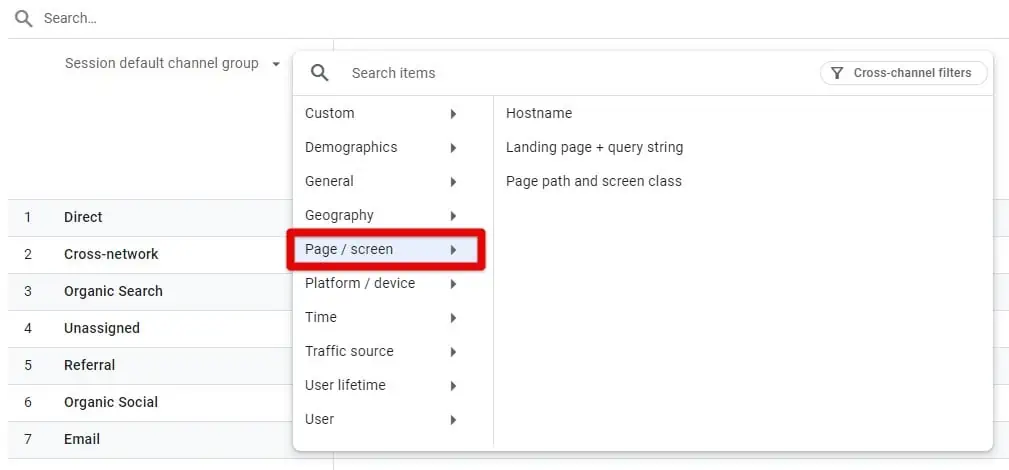Select Landing page + query string
Viewport: 1009px width, 470px height.
(594, 147)
